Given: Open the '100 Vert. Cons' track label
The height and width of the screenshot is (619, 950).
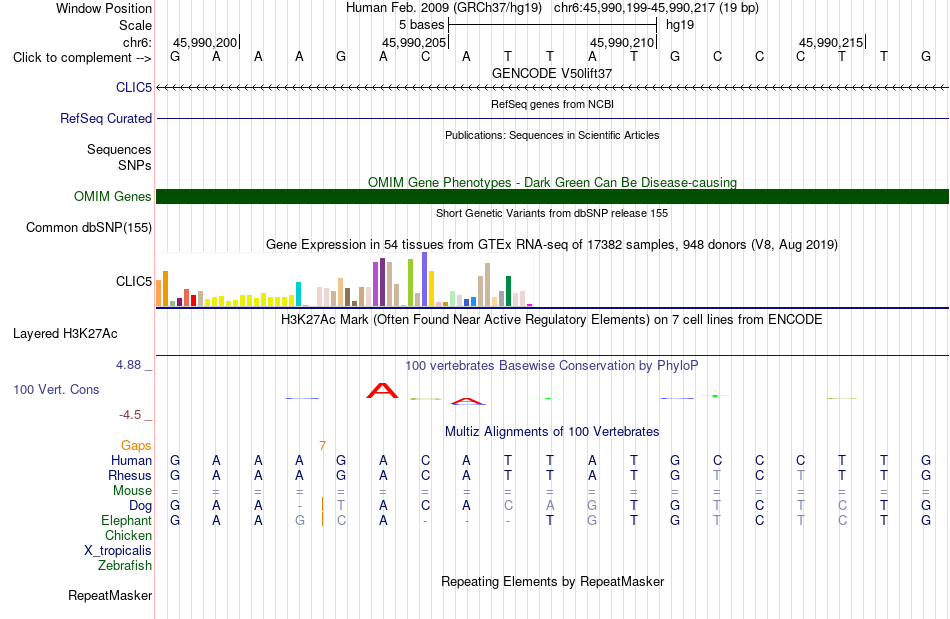Looking at the screenshot, I should coord(56,389).
